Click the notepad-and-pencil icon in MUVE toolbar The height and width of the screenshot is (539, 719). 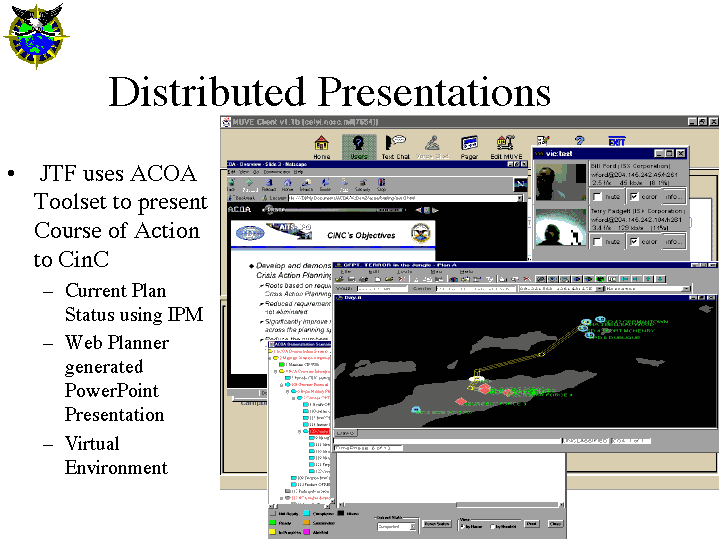(543, 140)
